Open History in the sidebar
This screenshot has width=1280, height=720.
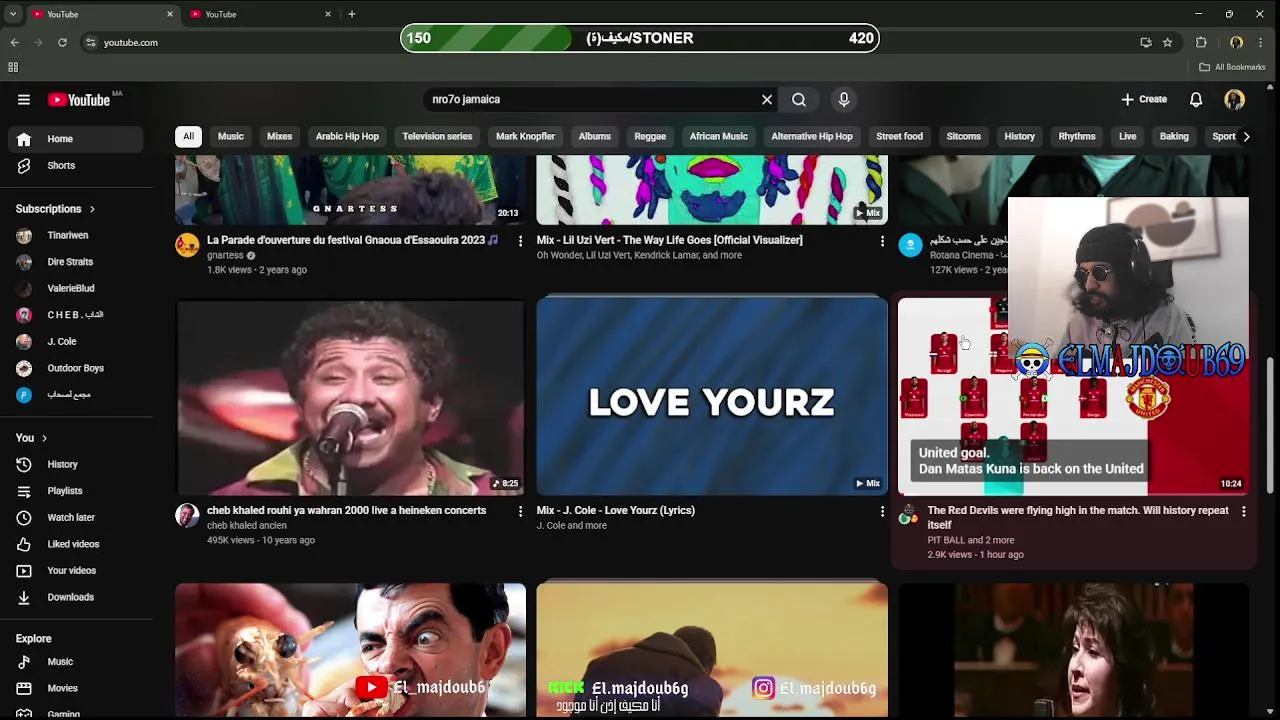click(77, 464)
